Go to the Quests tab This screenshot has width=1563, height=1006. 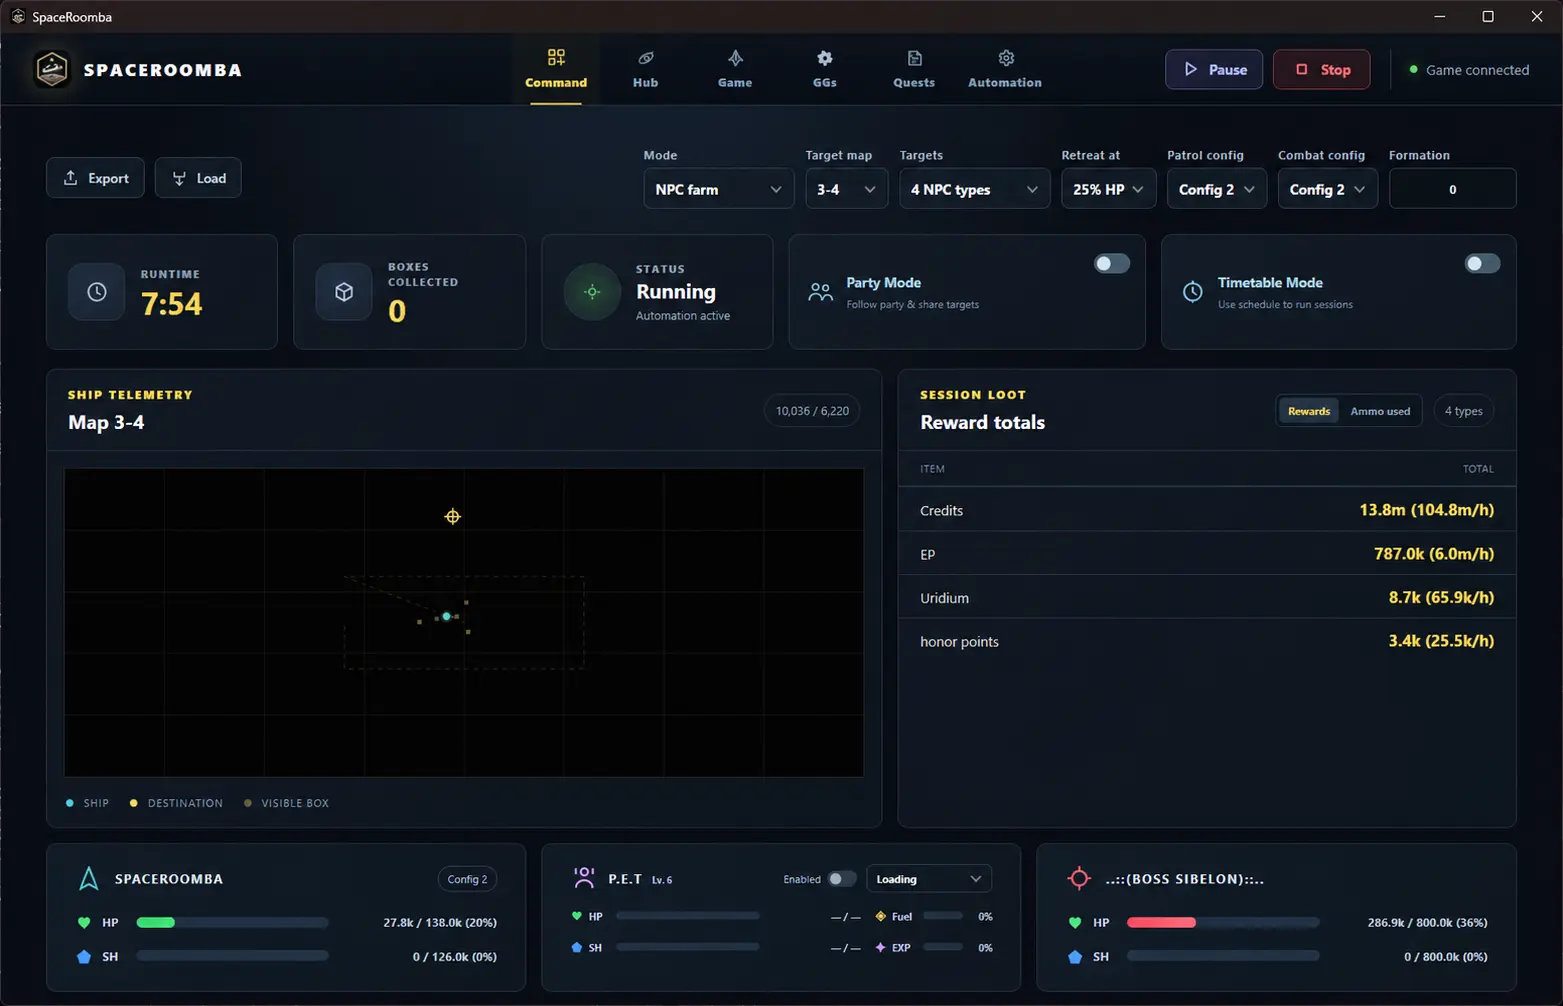[x=914, y=69]
